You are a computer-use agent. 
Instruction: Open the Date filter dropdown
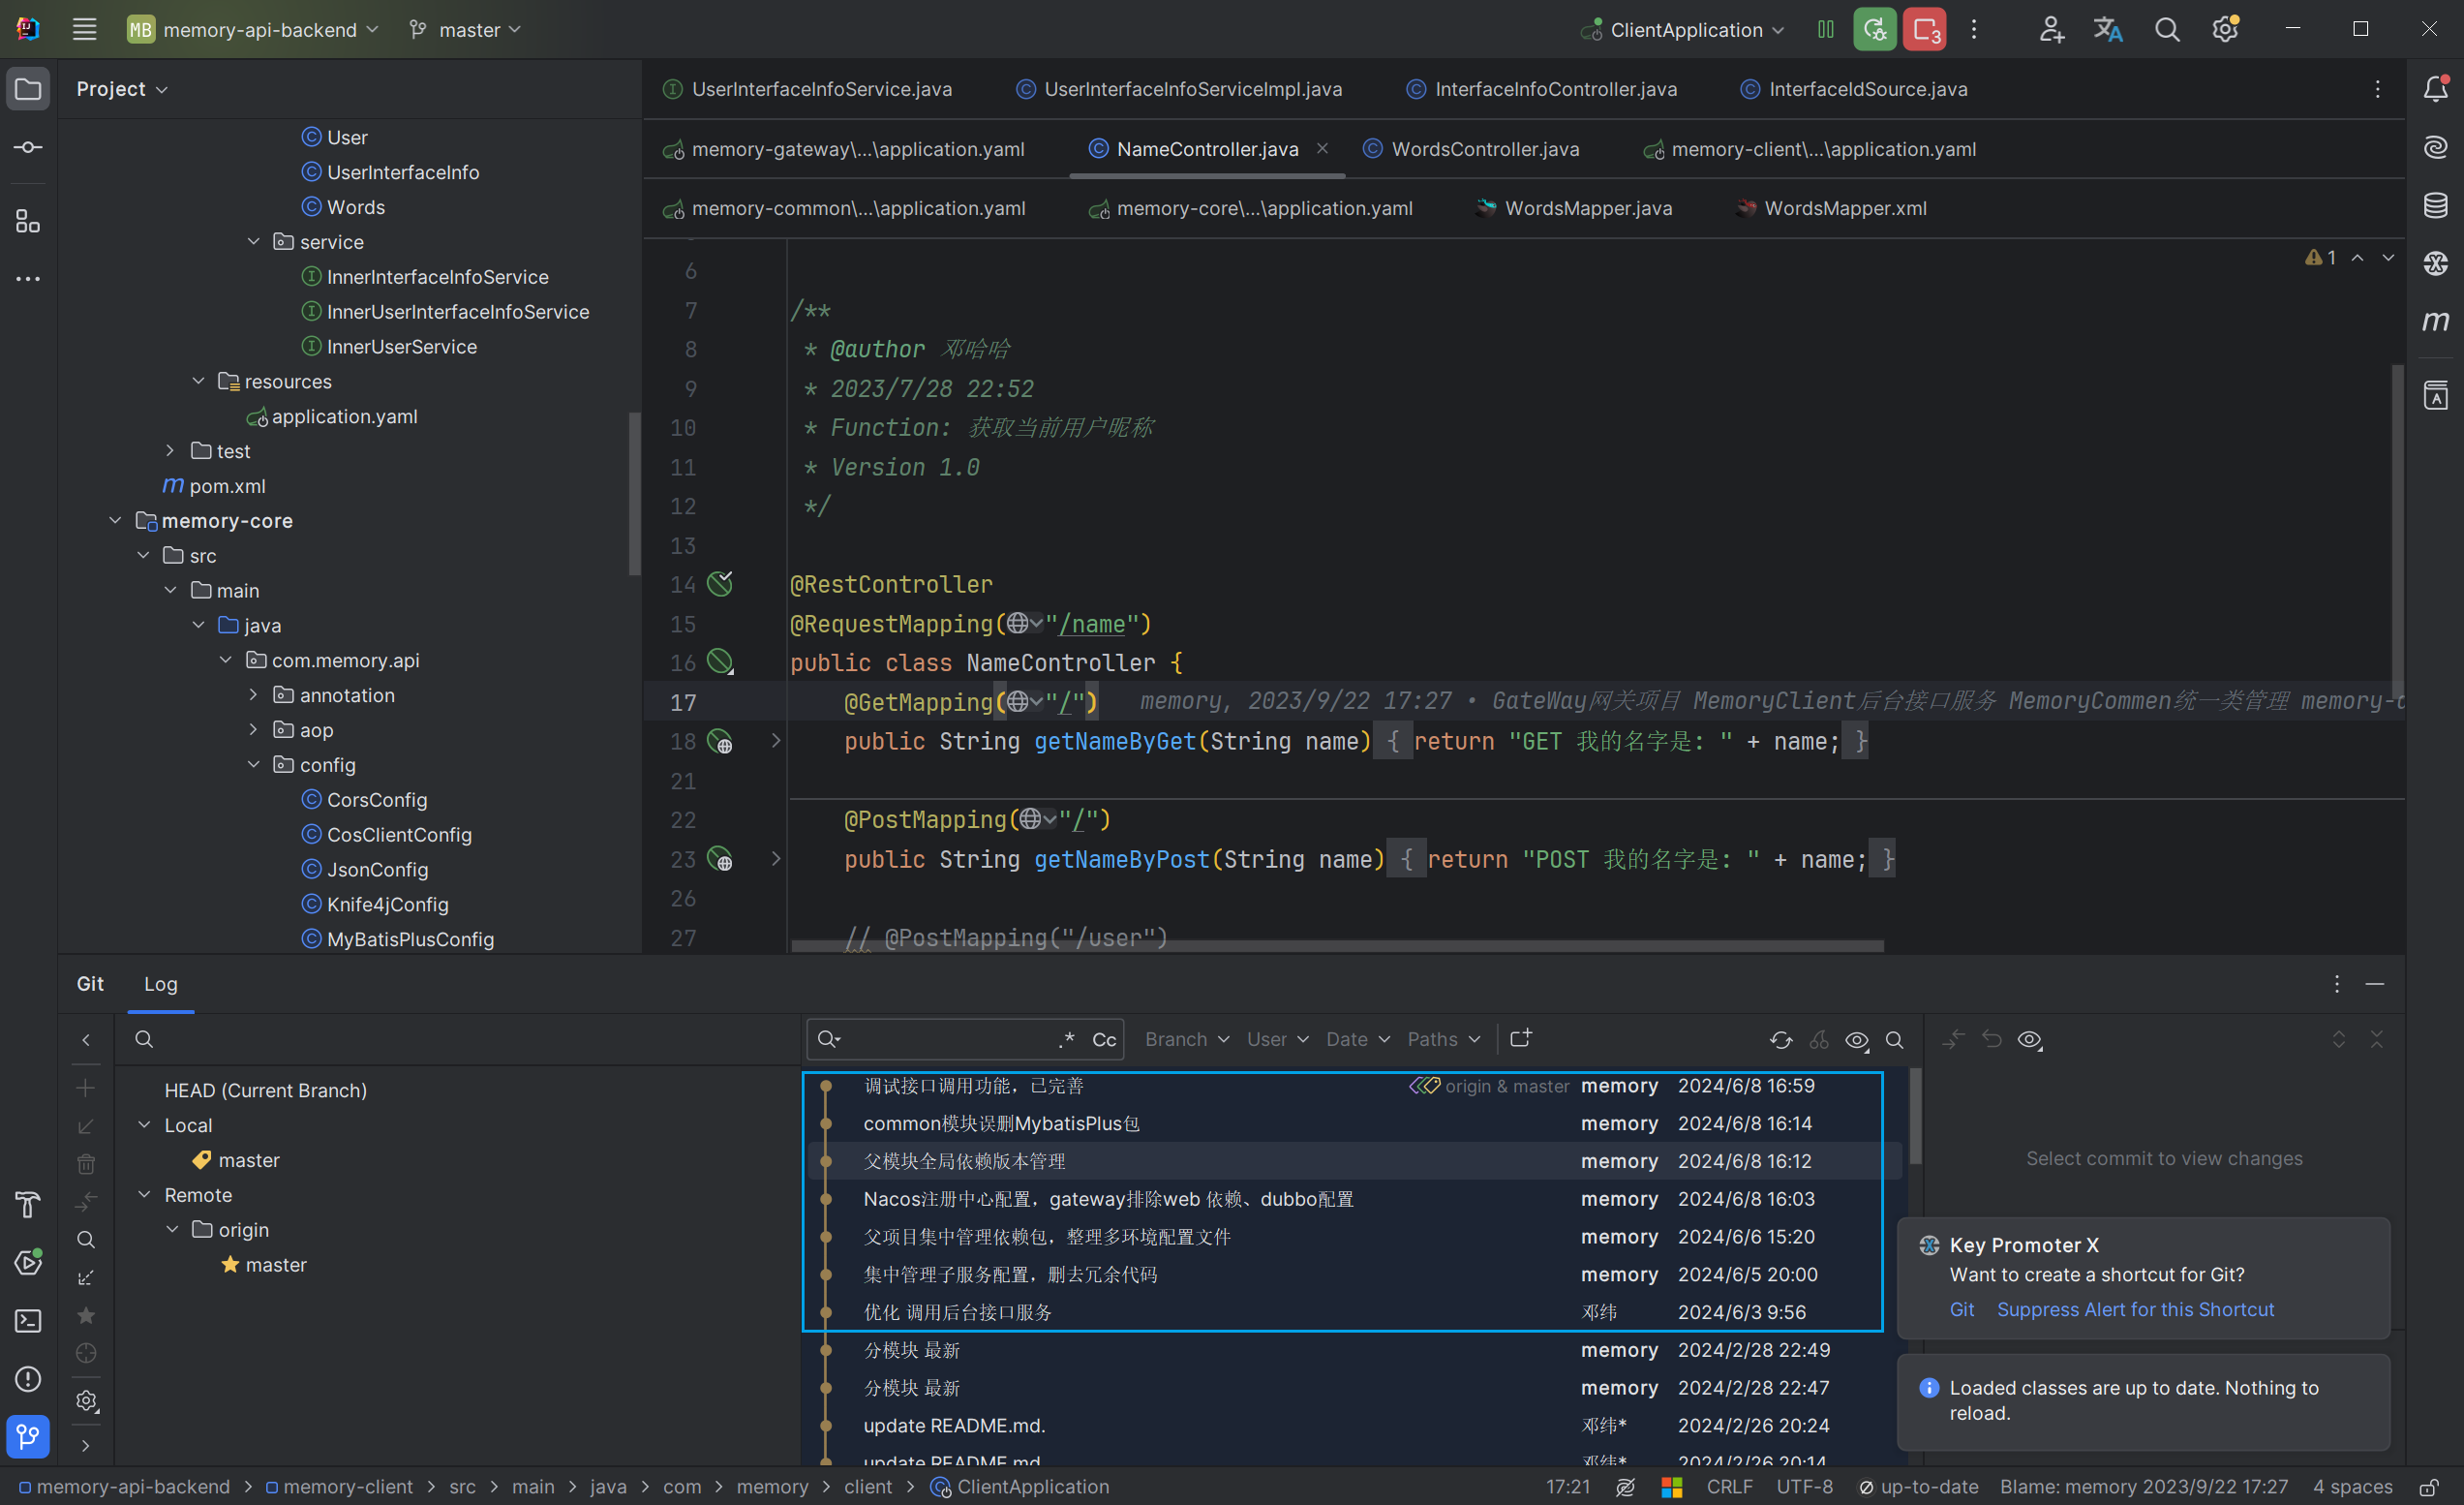click(x=1357, y=1039)
